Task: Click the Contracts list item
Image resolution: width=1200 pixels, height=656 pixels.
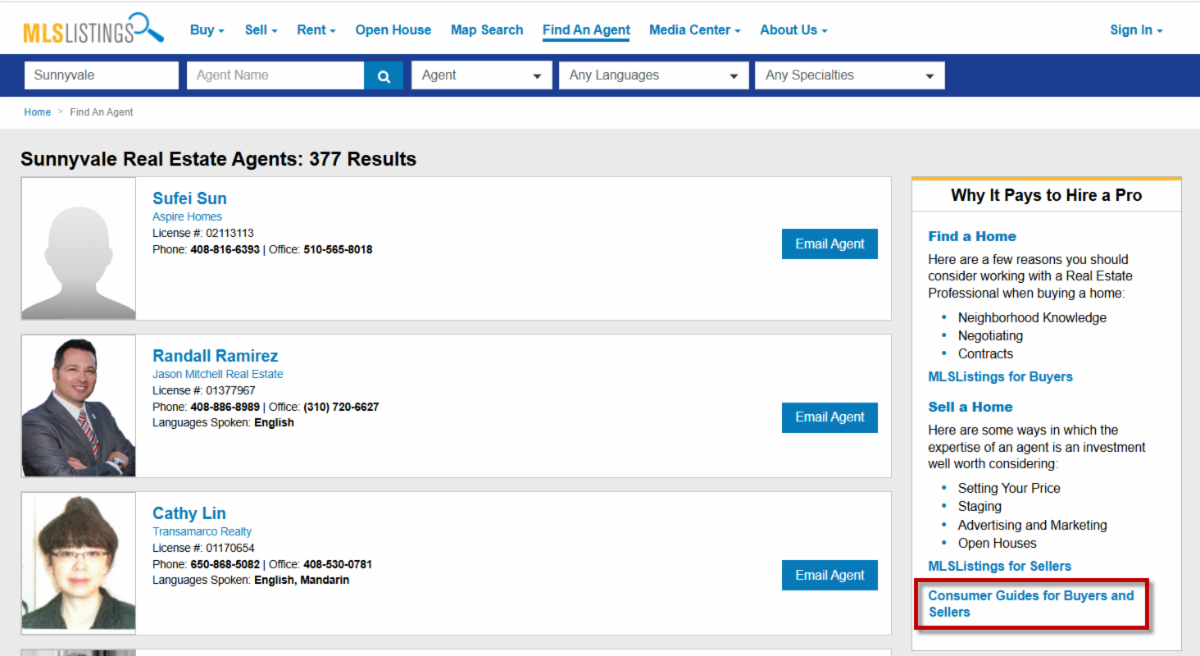Action: coord(985,354)
